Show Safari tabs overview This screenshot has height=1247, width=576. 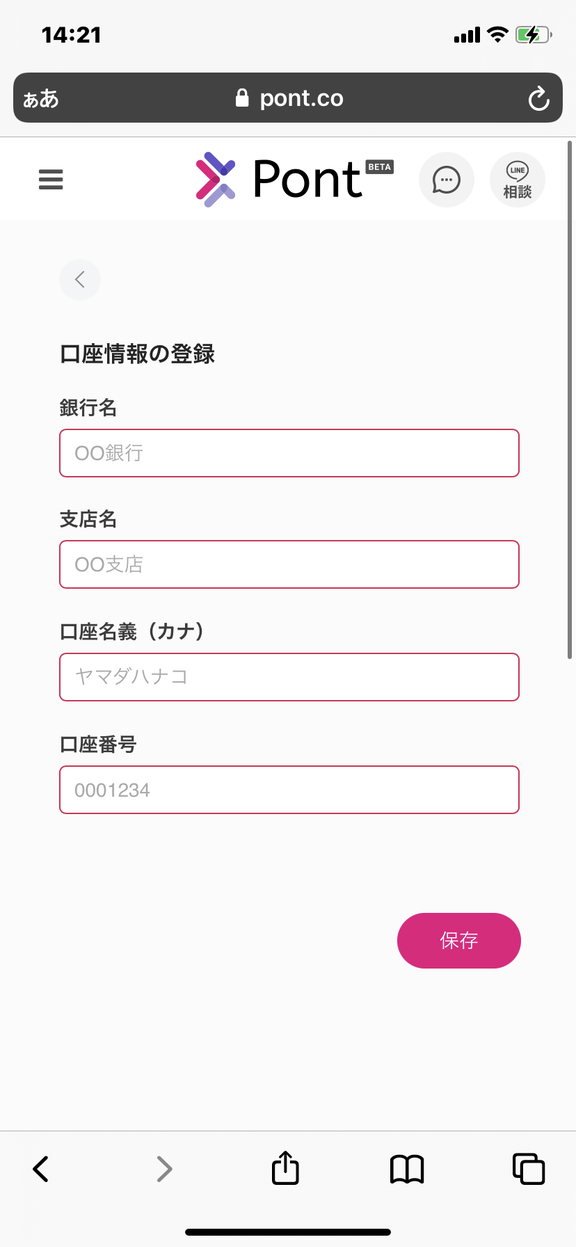528,1169
